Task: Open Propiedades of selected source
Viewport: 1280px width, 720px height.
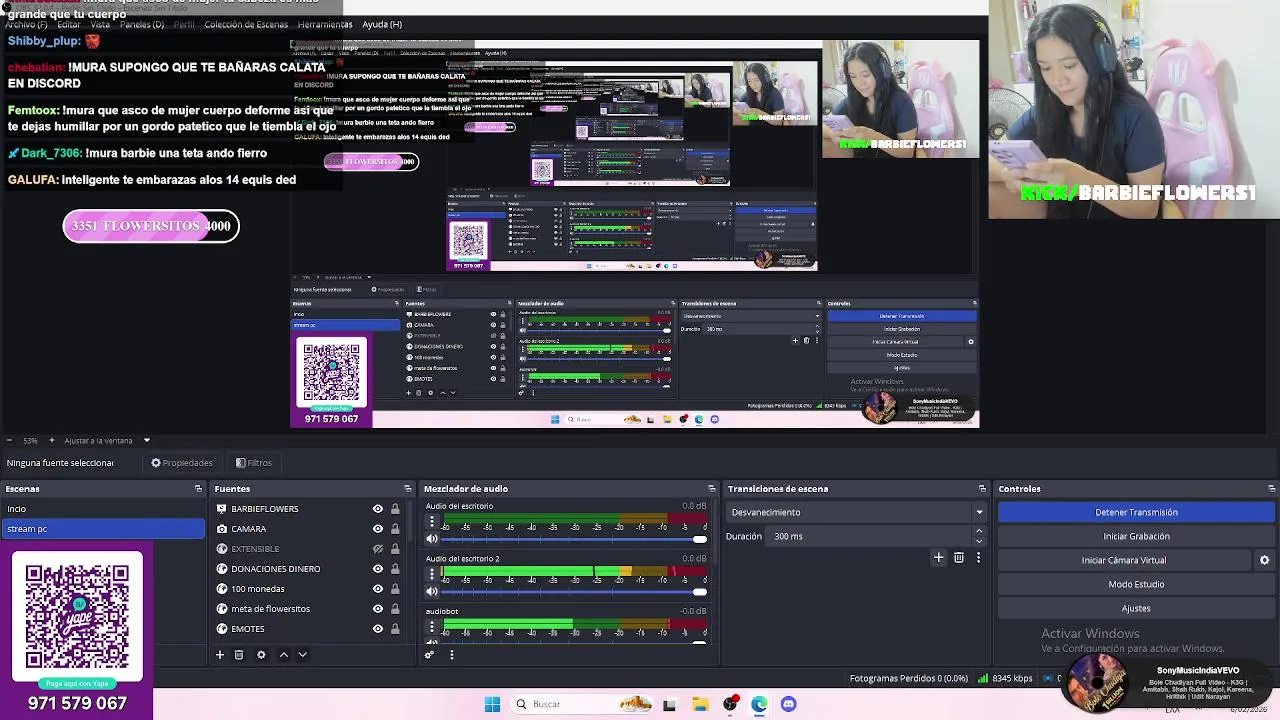Action: 182,463
